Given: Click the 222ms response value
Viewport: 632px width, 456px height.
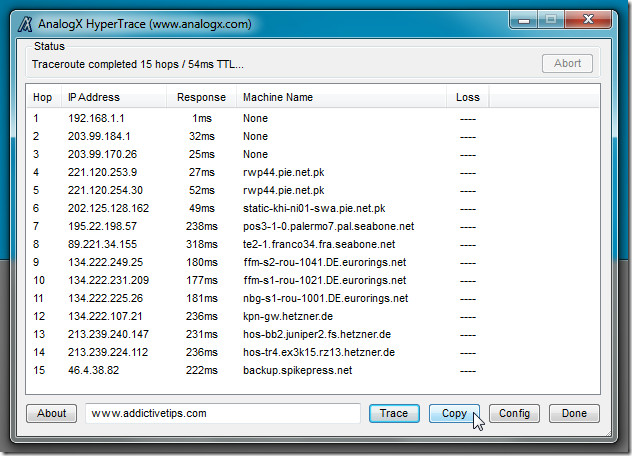Looking at the screenshot, I should (x=202, y=371).
